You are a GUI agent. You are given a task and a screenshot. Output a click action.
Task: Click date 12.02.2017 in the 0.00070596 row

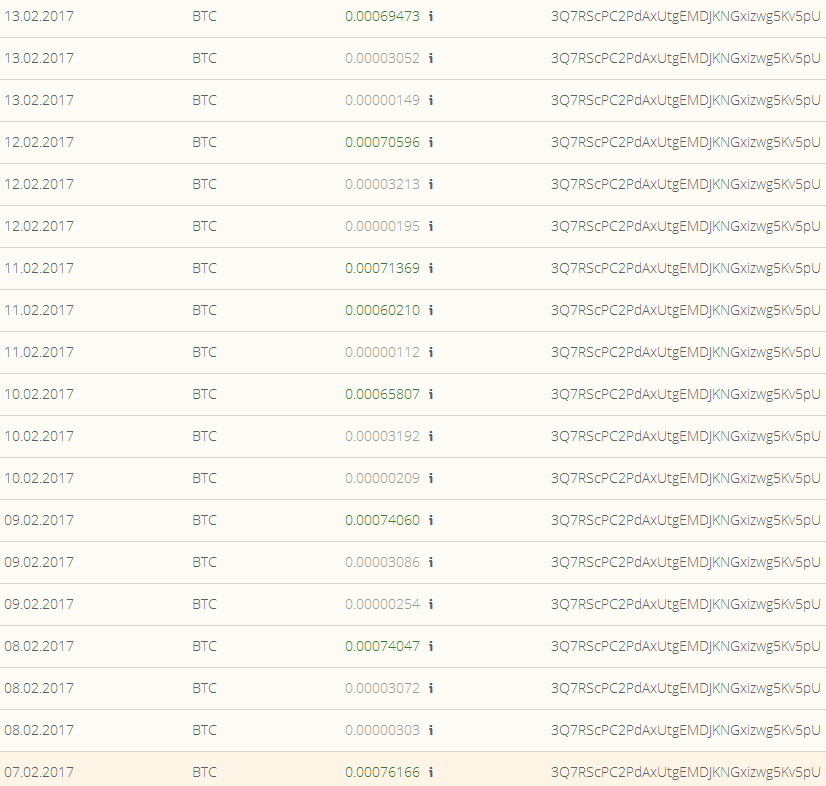[39, 142]
